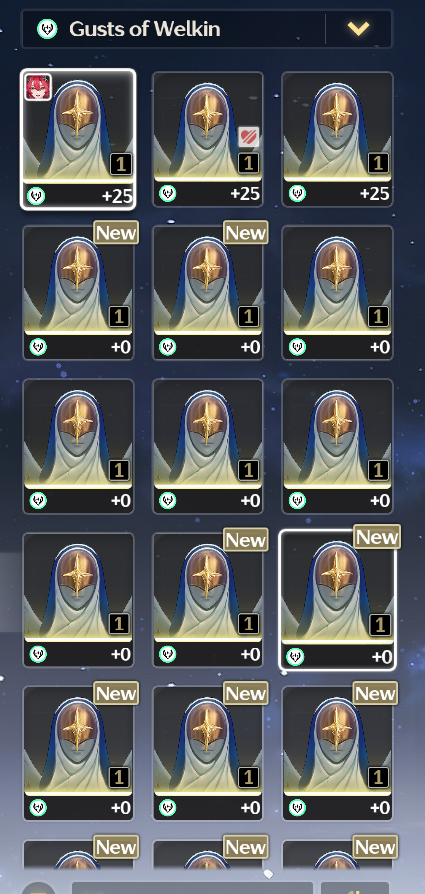
Task: Select the white-outlined New +0 echo
Action: [x=338, y=600]
